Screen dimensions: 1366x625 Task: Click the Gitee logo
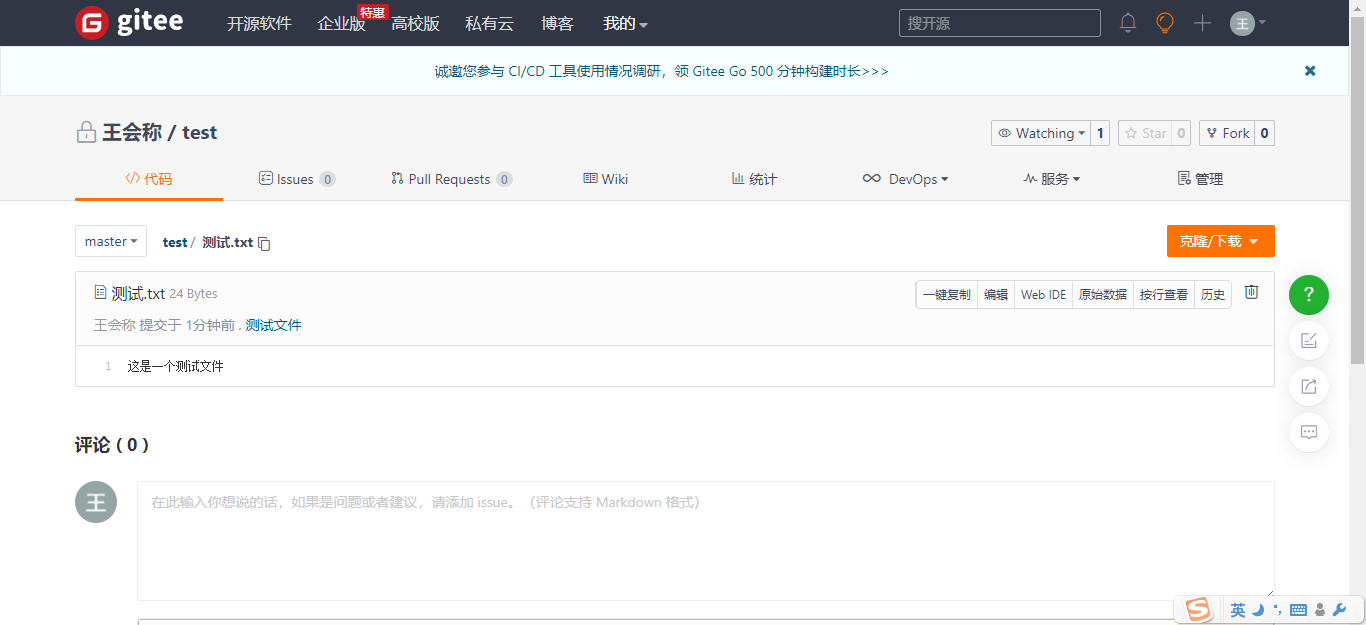tap(129, 22)
